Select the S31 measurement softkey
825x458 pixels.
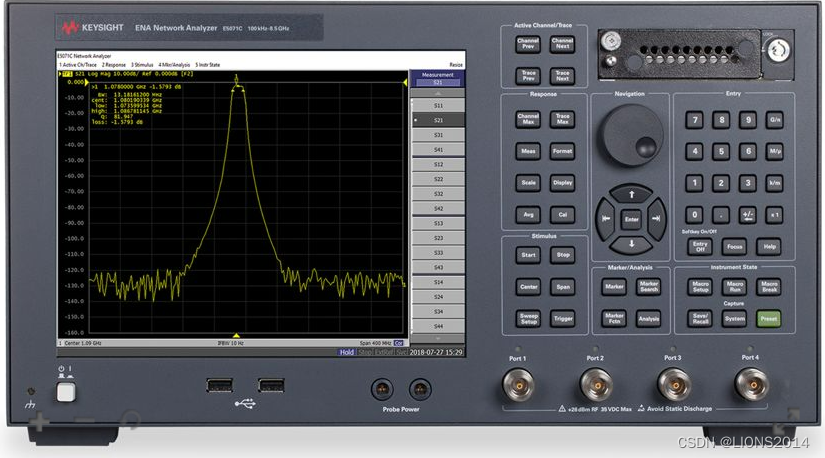438,135
